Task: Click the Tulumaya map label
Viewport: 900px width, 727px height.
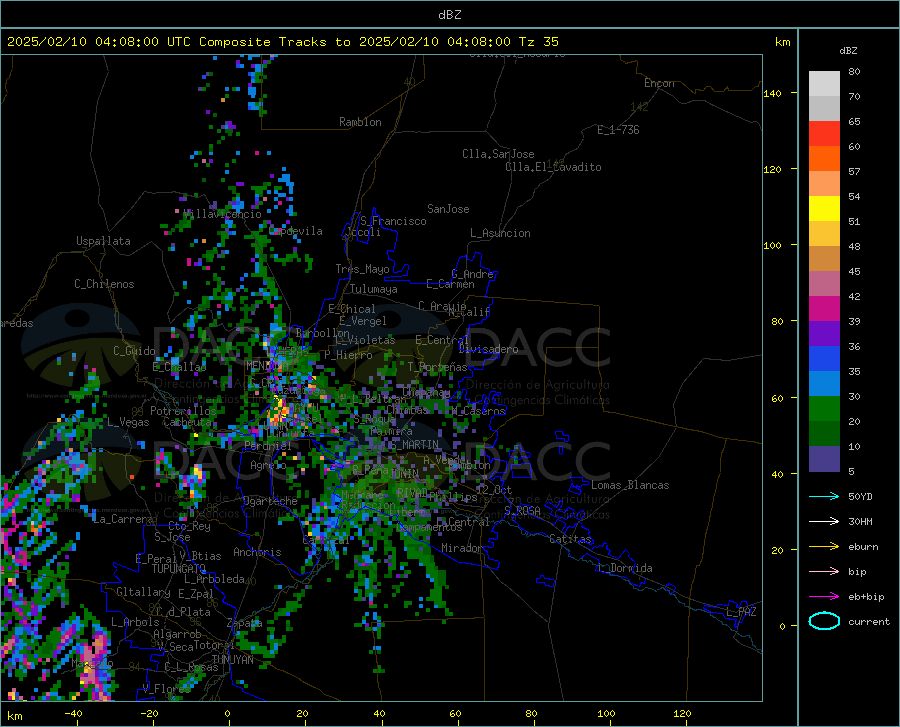Action: [374, 289]
